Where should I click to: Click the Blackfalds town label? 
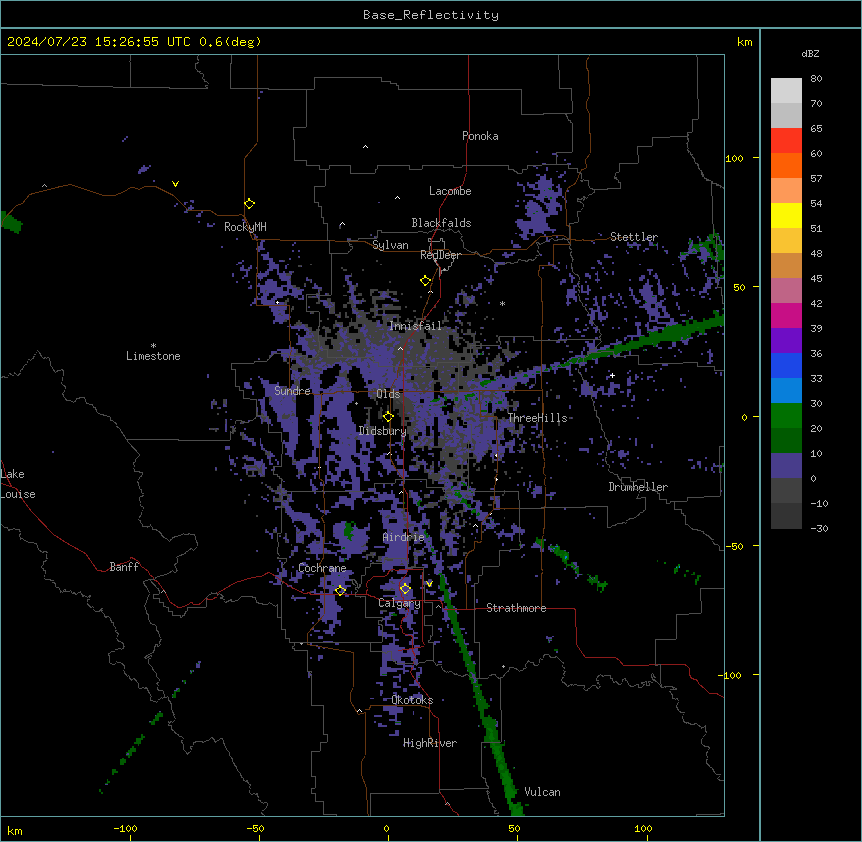(x=441, y=223)
